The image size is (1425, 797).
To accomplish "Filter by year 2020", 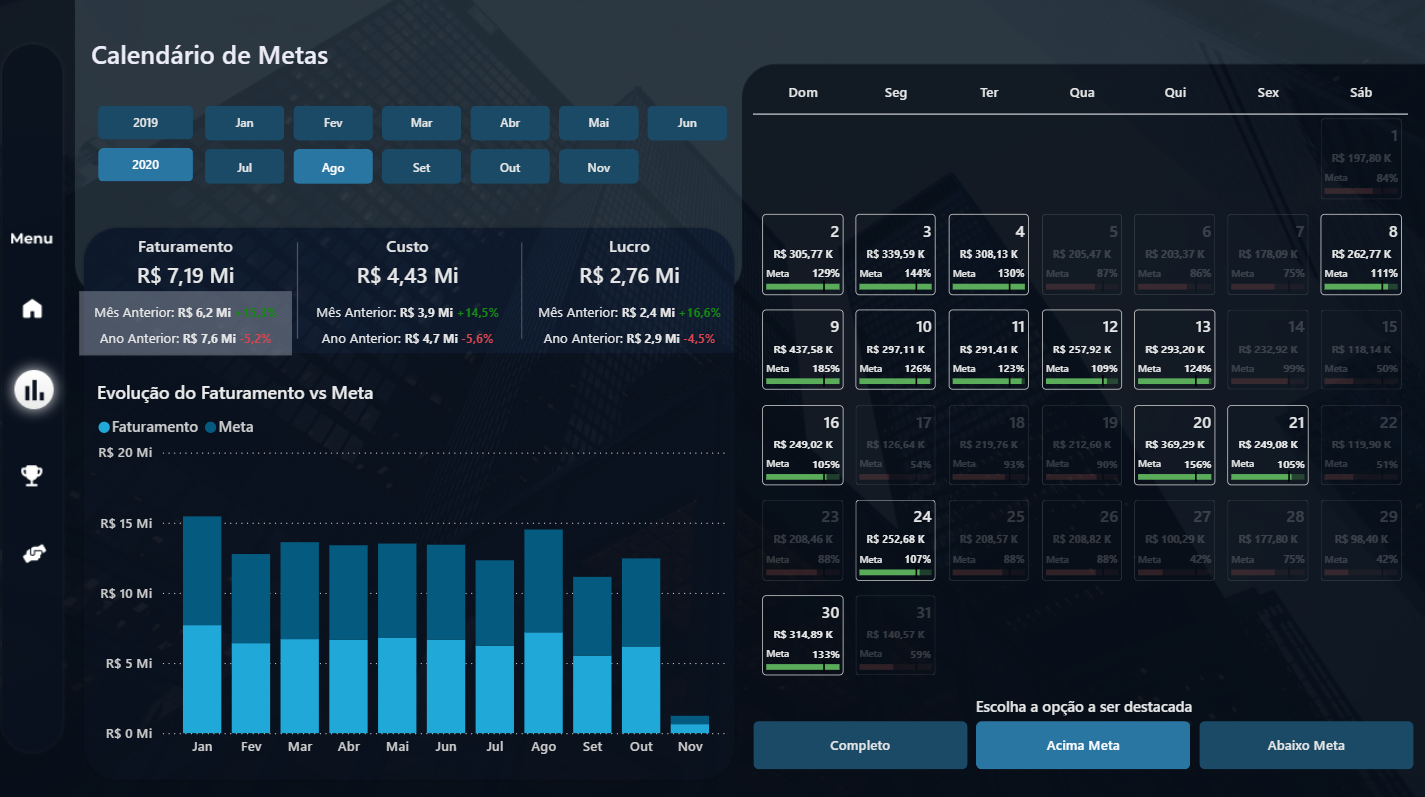I will pos(145,165).
